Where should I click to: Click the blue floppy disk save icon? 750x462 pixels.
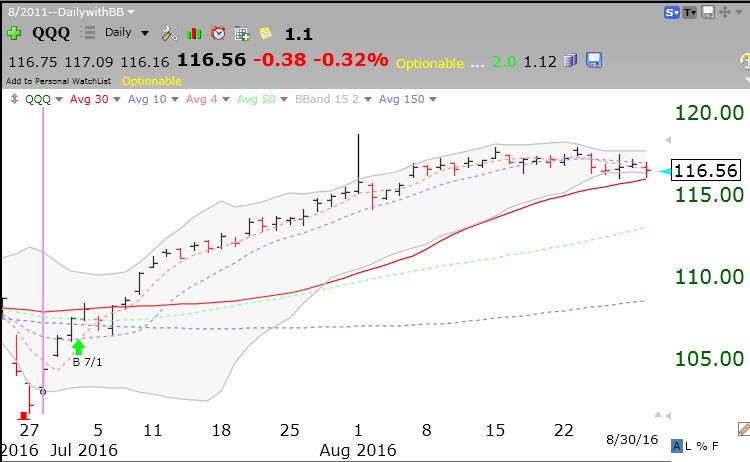[594, 60]
